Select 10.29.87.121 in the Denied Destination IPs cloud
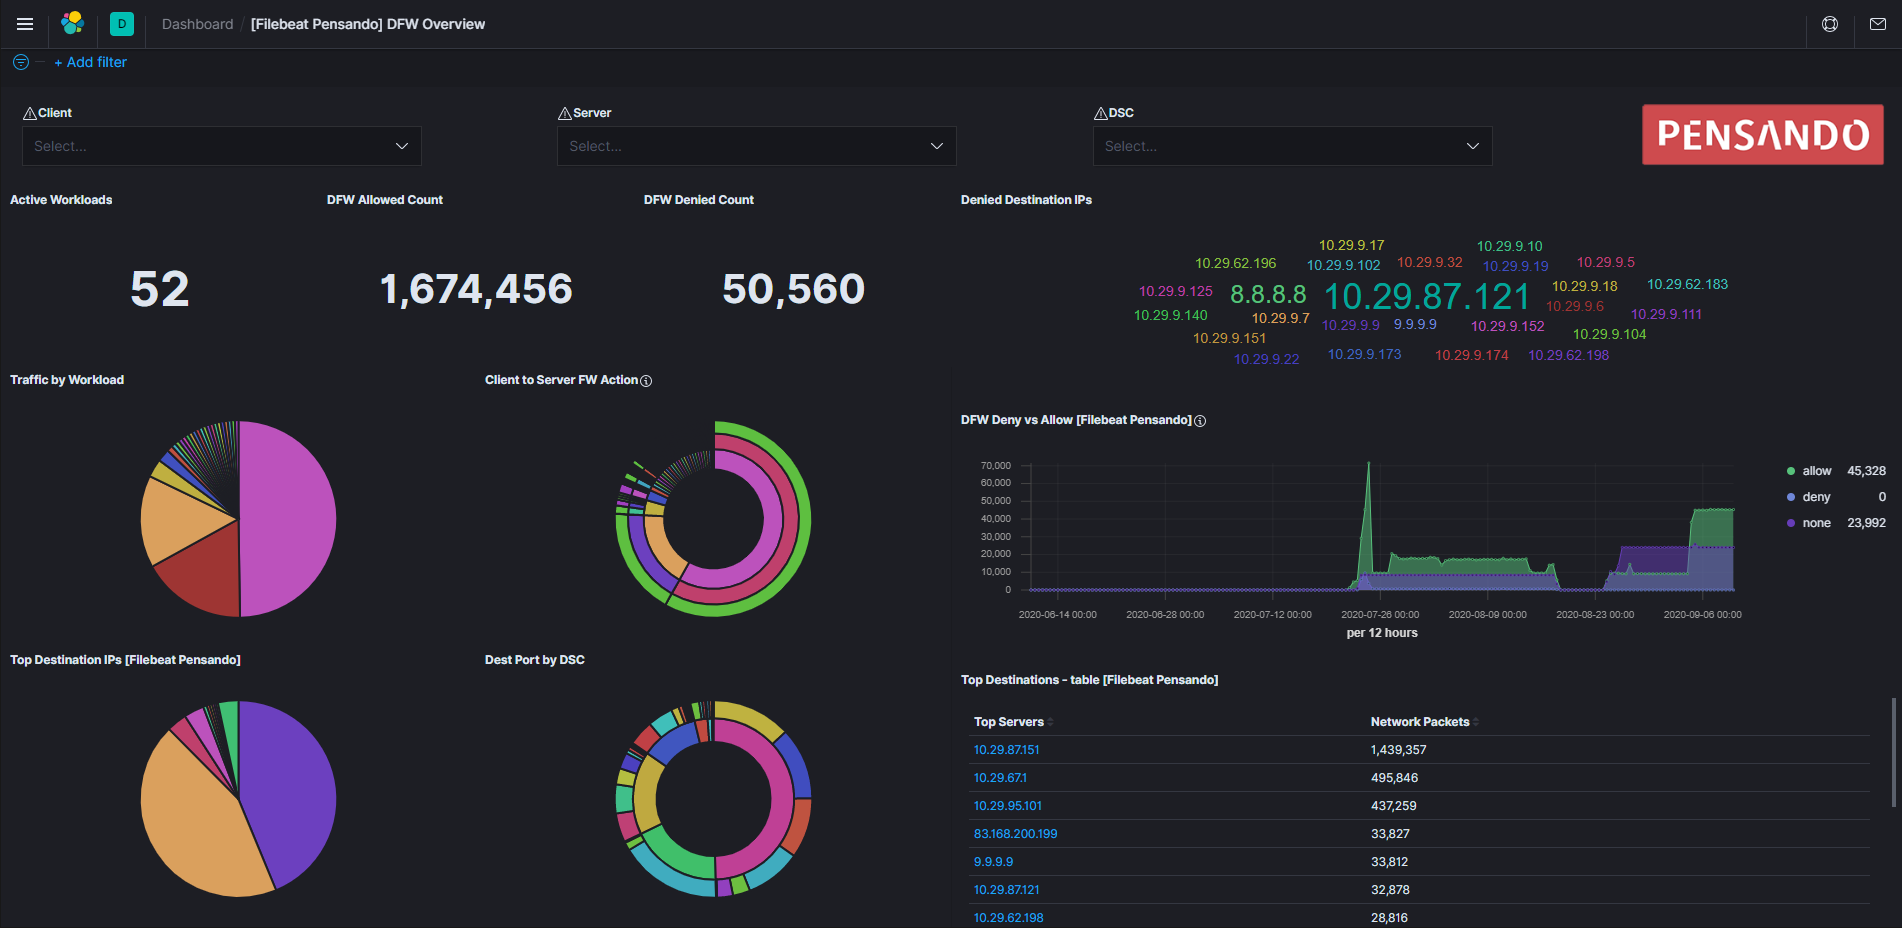Viewport: 1902px width, 928px height. [1427, 297]
